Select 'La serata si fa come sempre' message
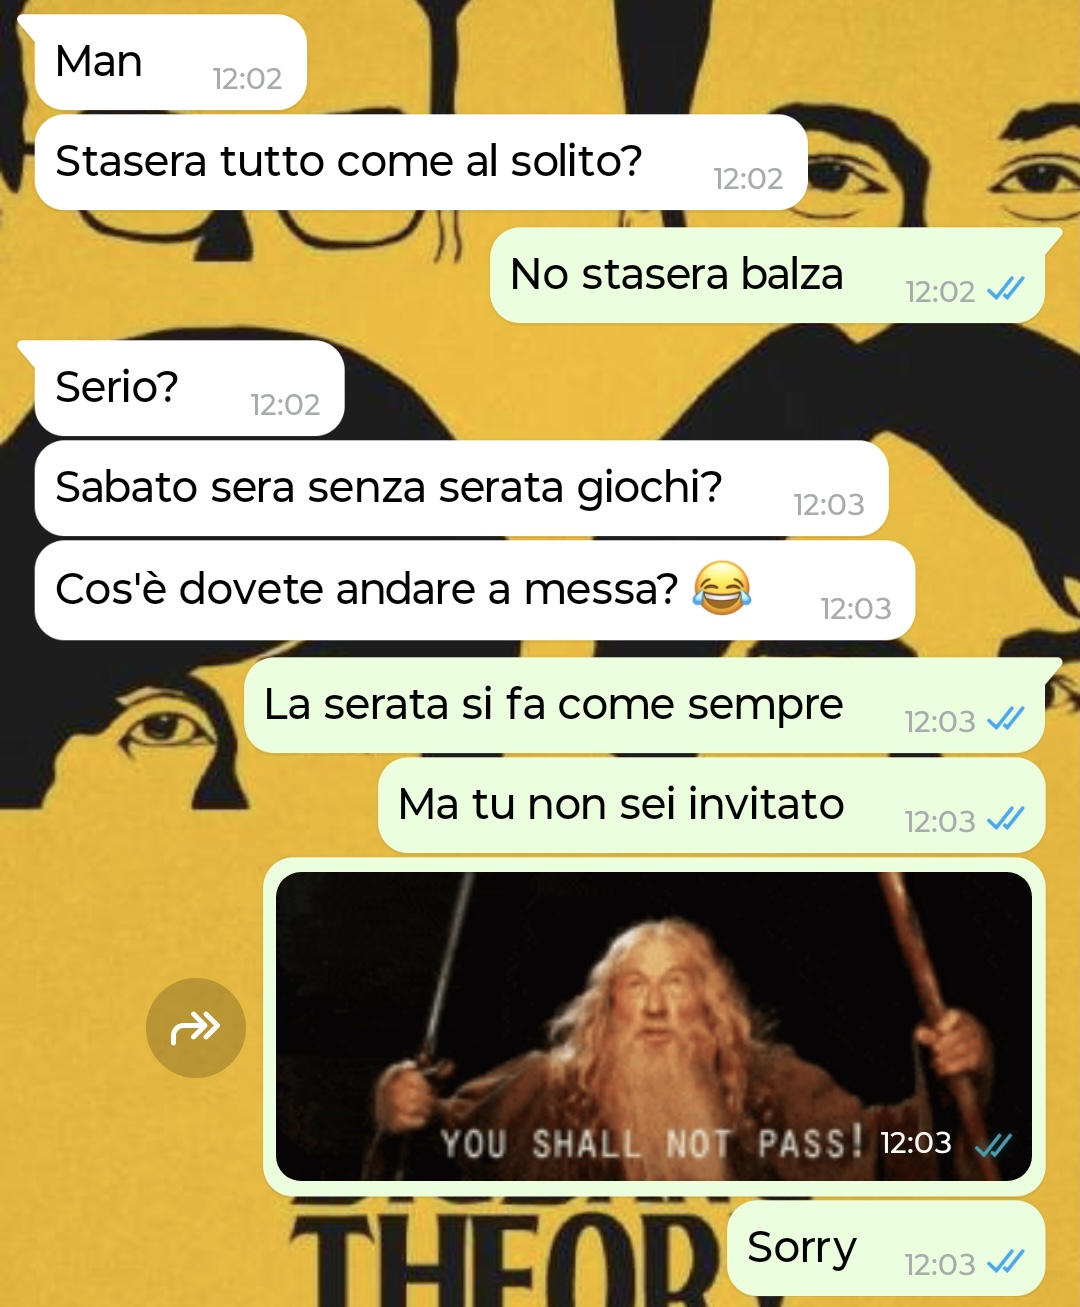This screenshot has height=1307, width=1080. pos(644,705)
